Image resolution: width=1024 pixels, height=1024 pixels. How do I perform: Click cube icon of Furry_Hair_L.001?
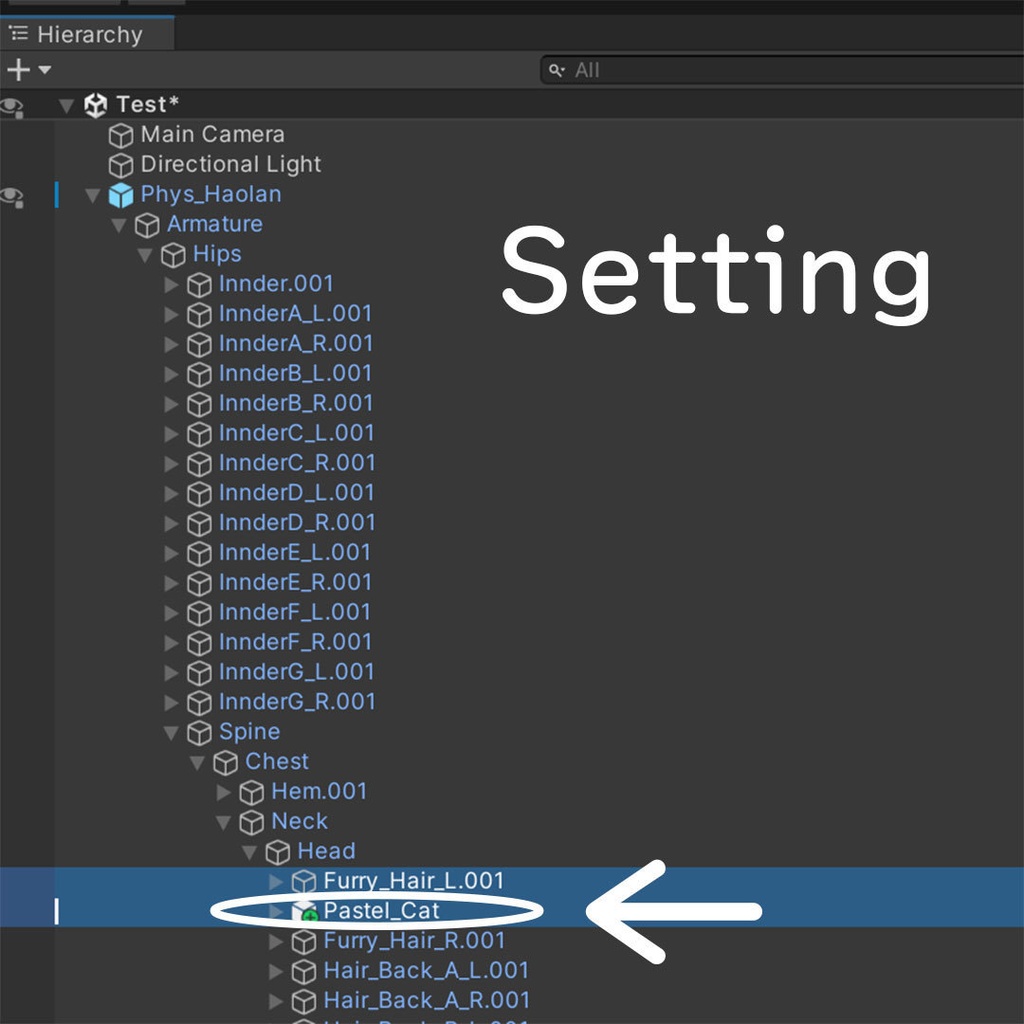click(x=304, y=882)
